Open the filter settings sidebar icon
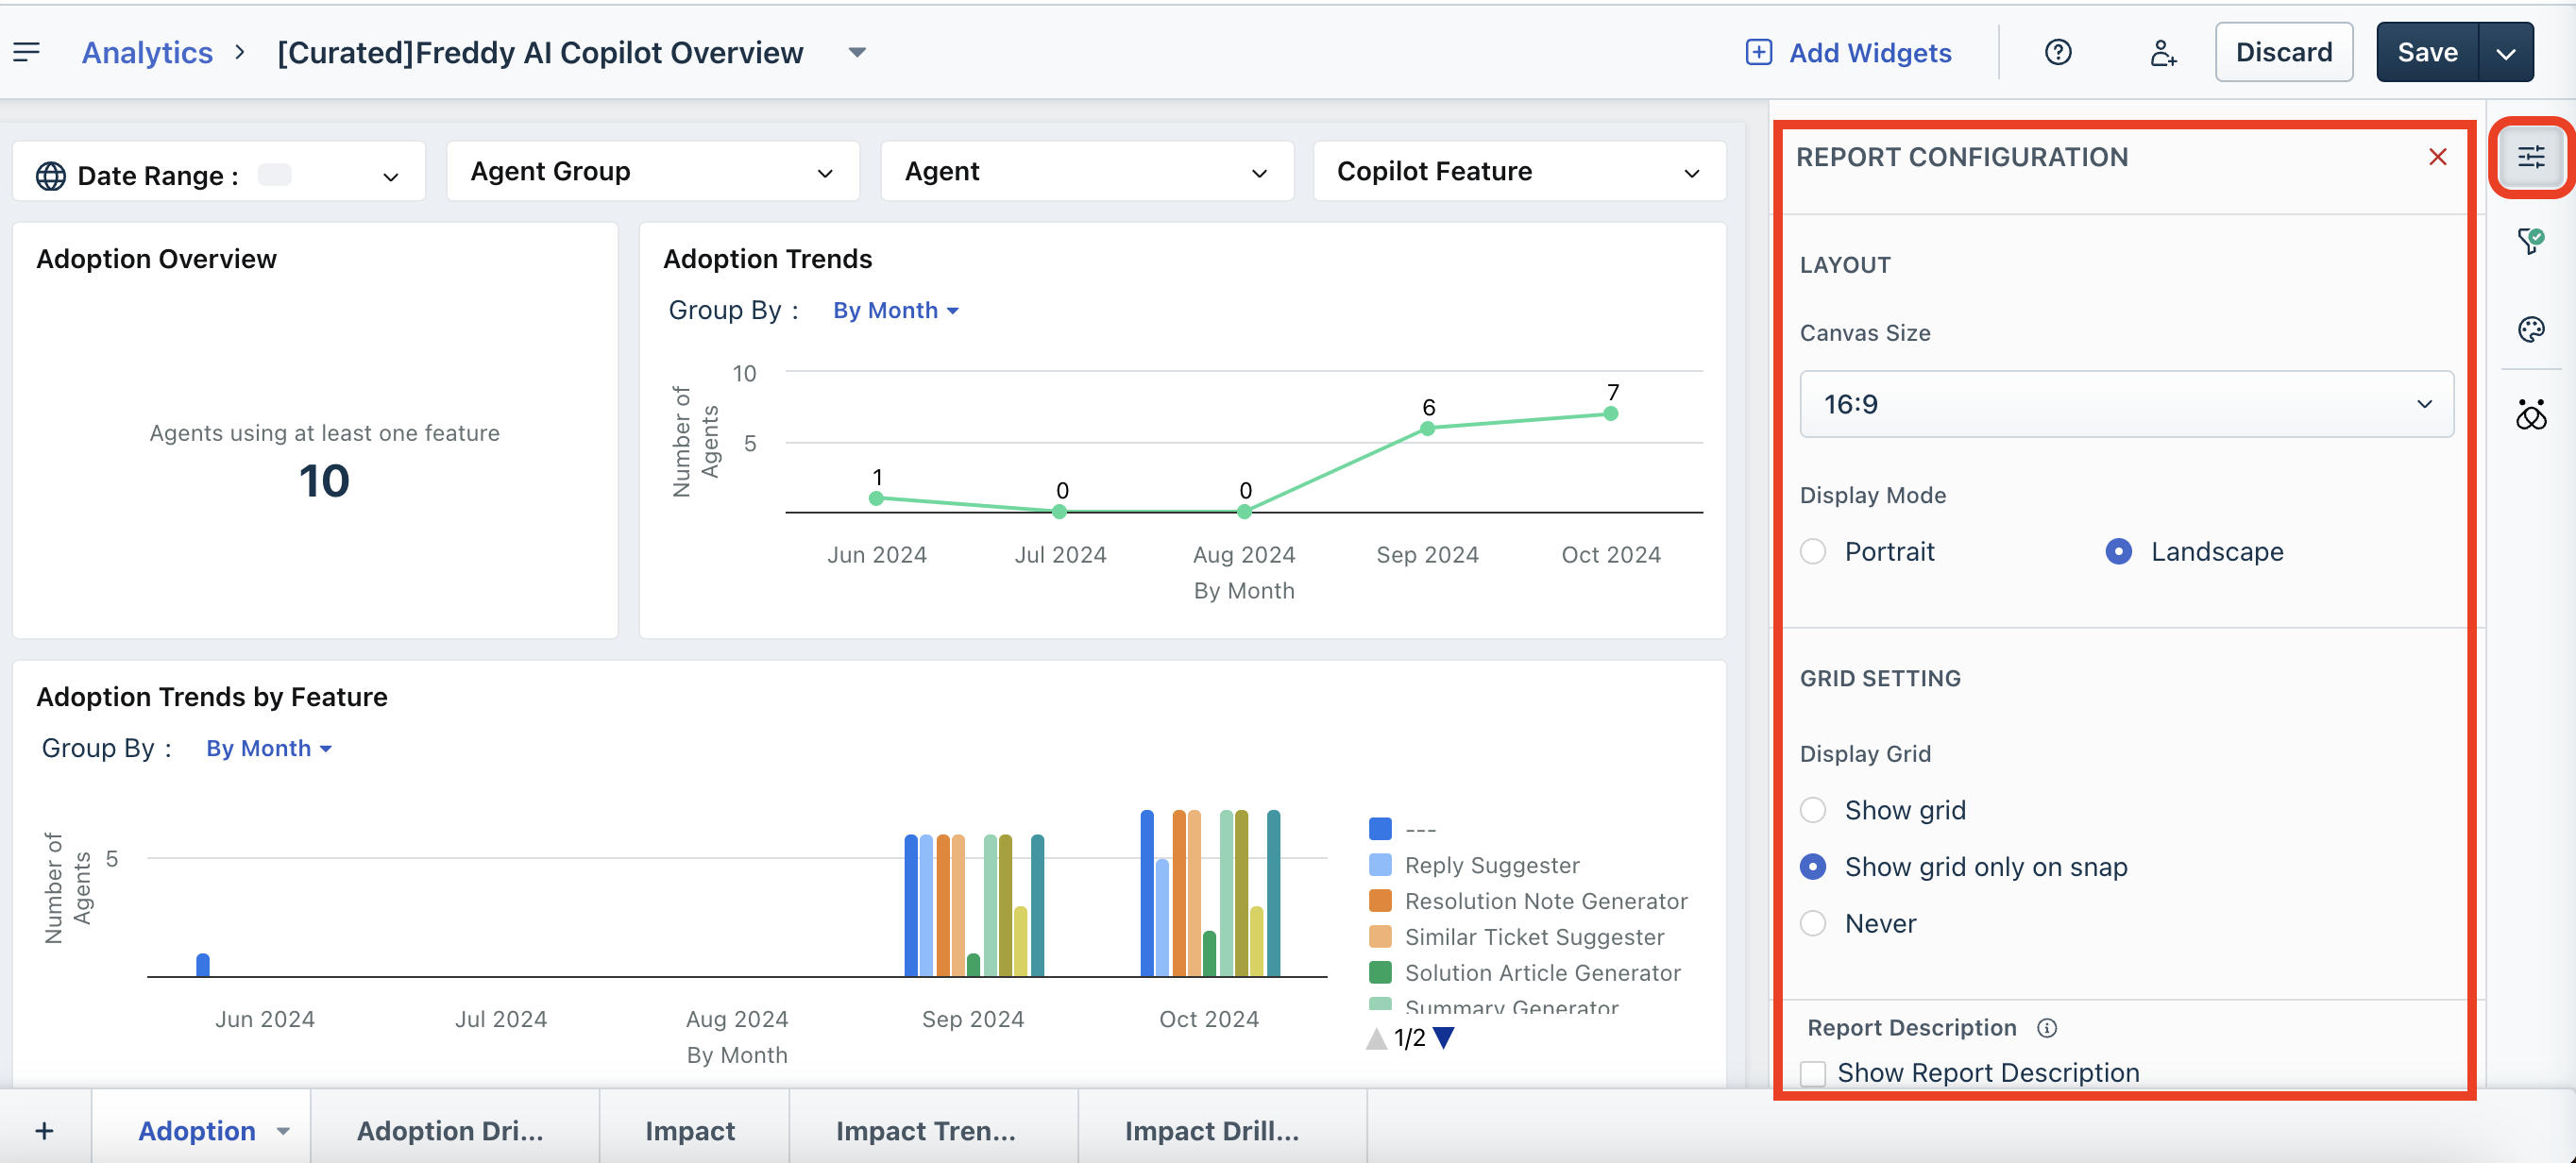This screenshot has height=1163, width=2576. tap(2530, 241)
